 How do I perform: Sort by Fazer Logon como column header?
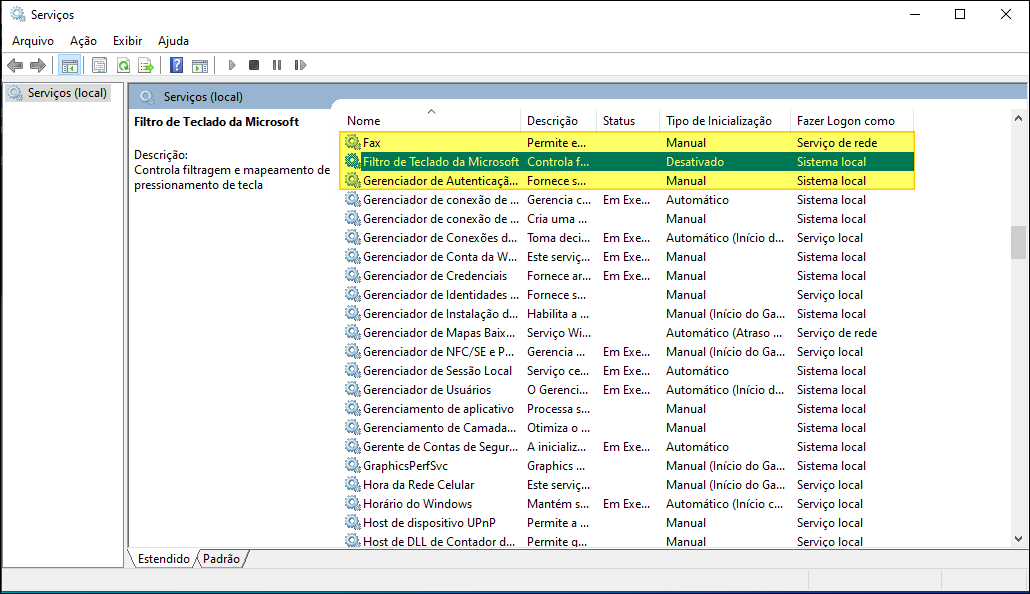click(846, 121)
